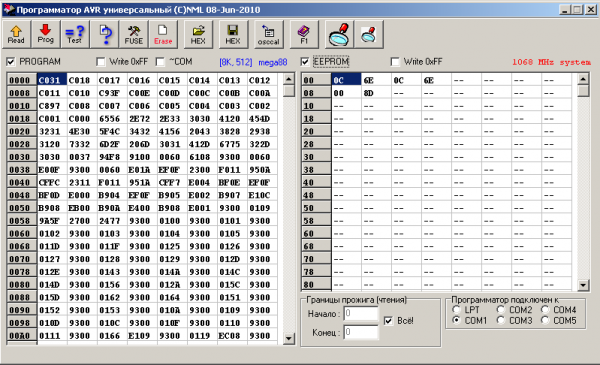
Task: Click address row header 0020
Action: 21,131
